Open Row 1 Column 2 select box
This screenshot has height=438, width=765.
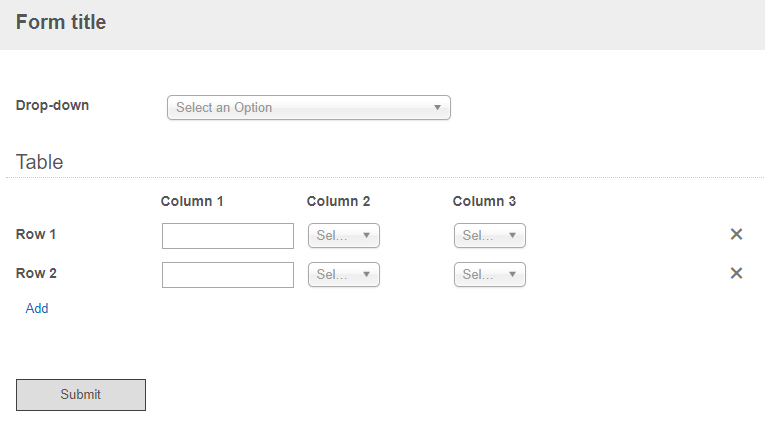(x=343, y=236)
